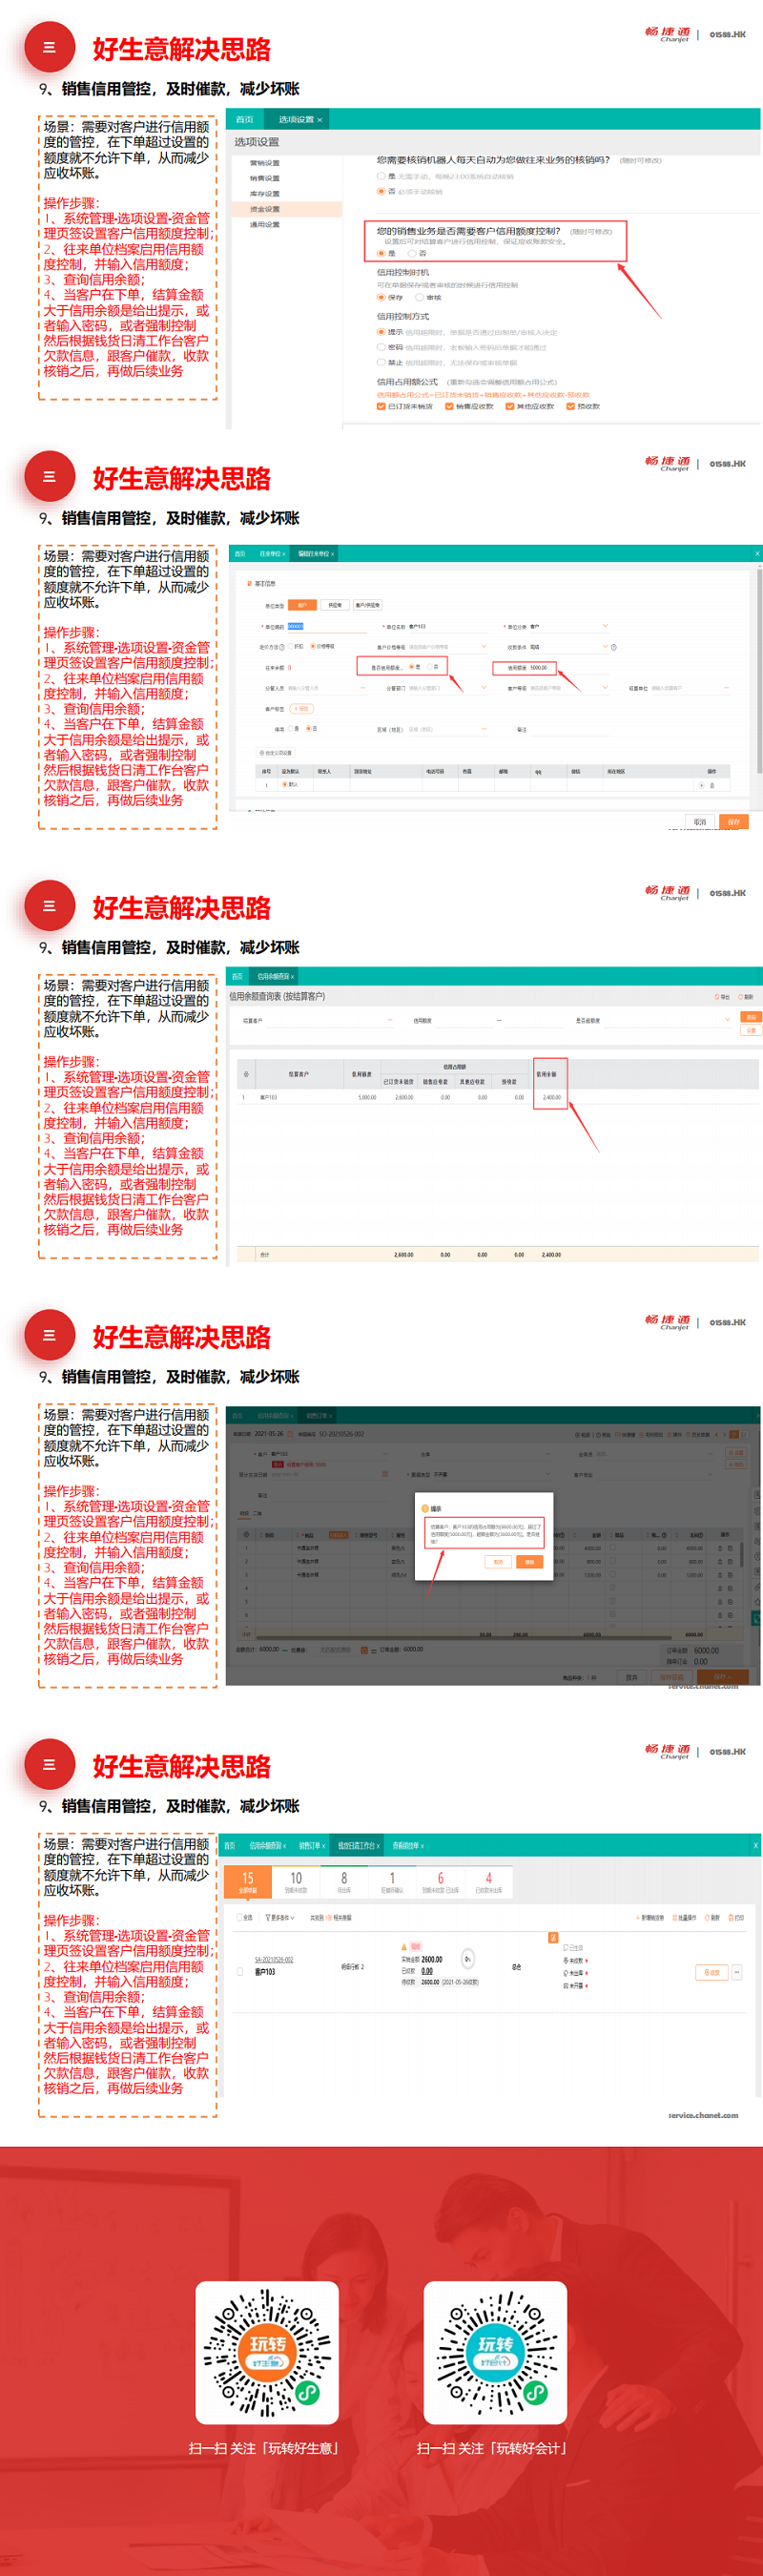Click column settings gear in credit table
Screen dimensions: 763x2576
click(x=246, y=1074)
